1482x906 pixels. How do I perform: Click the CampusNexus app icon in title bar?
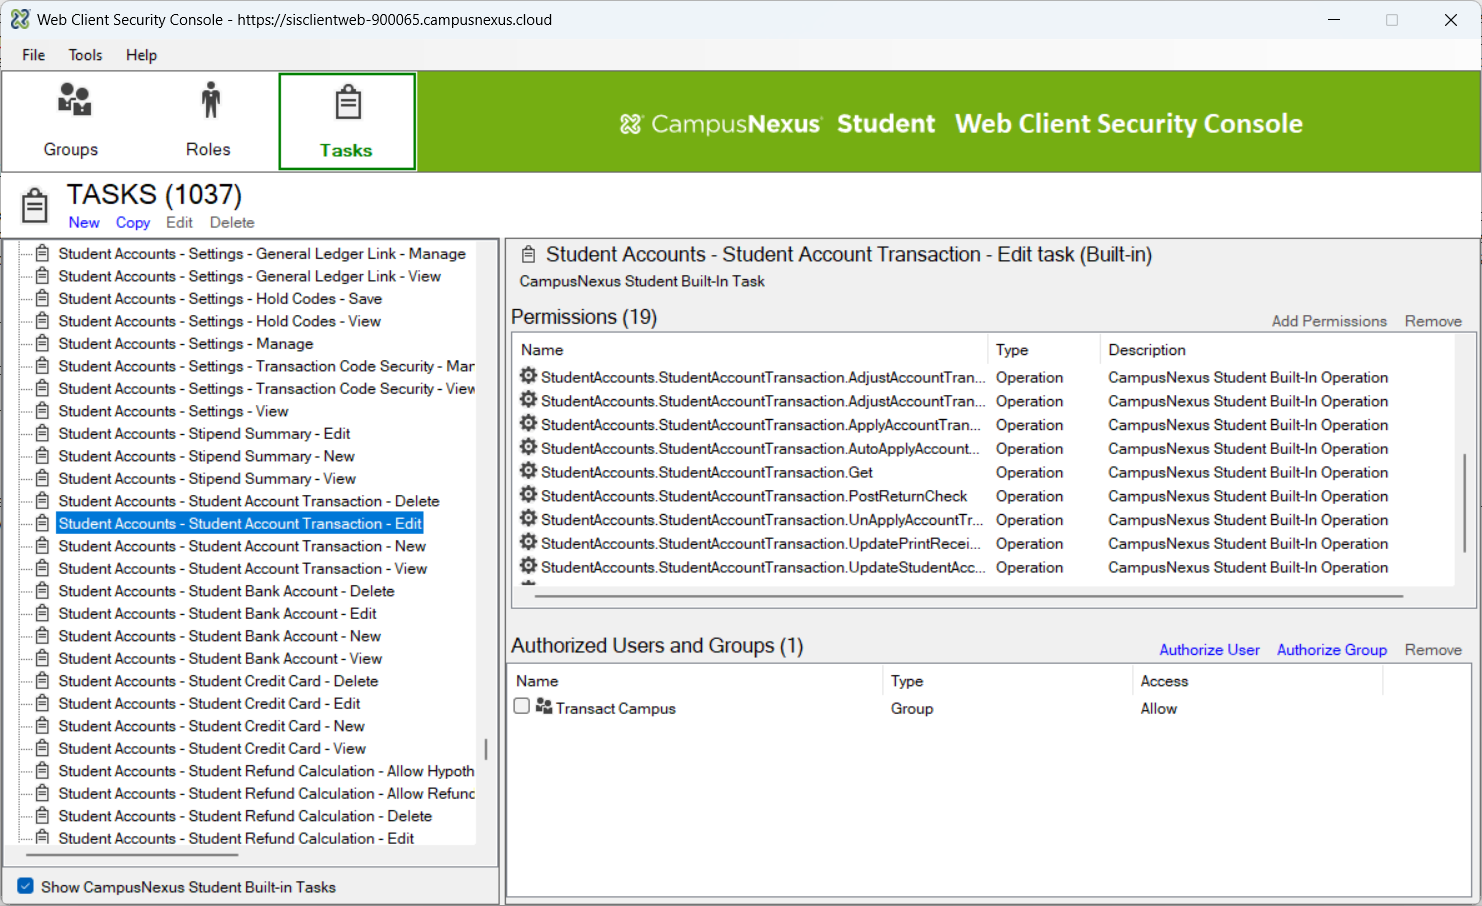click(20, 19)
